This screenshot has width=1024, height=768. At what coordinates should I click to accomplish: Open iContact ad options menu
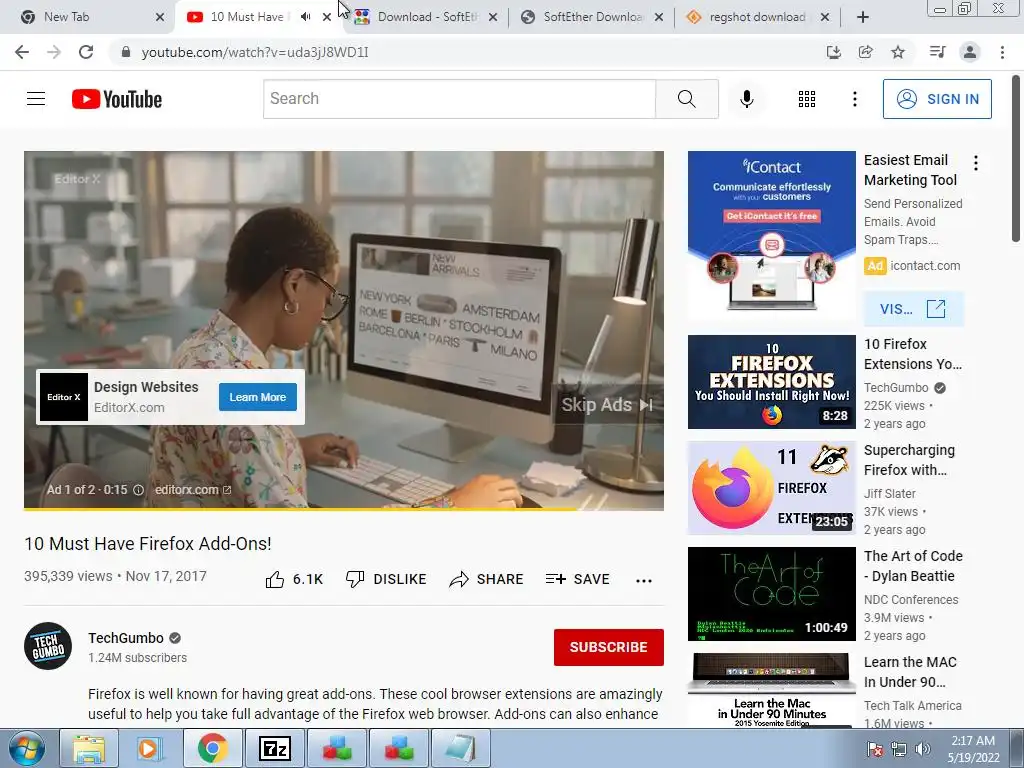976,163
